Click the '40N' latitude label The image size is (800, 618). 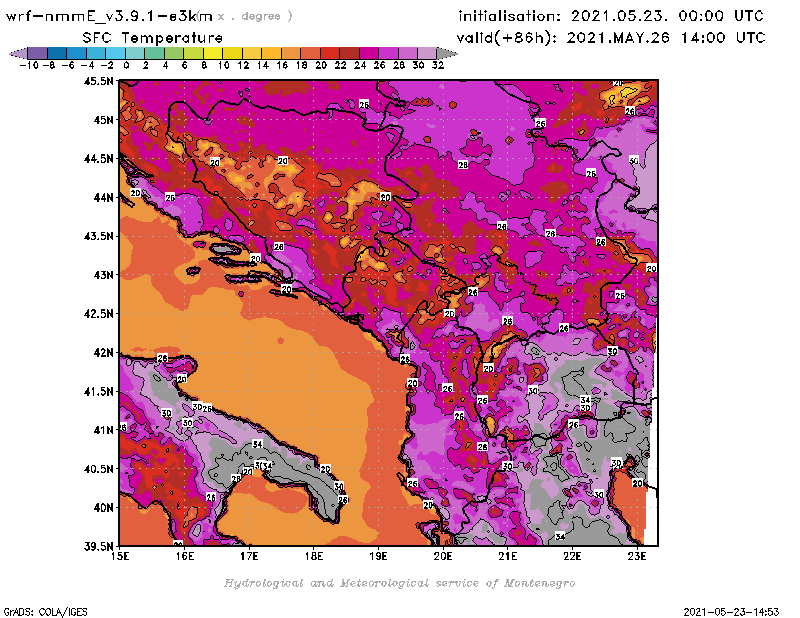tap(103, 508)
